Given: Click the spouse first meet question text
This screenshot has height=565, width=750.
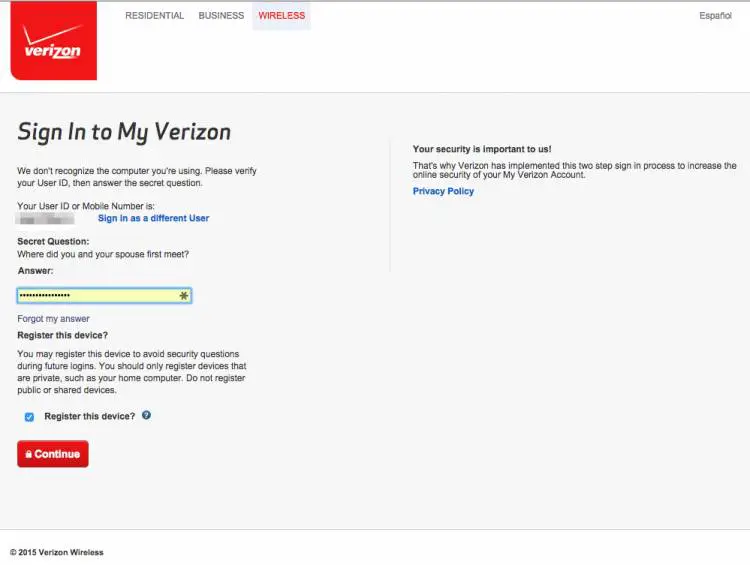Looking at the screenshot, I should (x=103, y=254).
